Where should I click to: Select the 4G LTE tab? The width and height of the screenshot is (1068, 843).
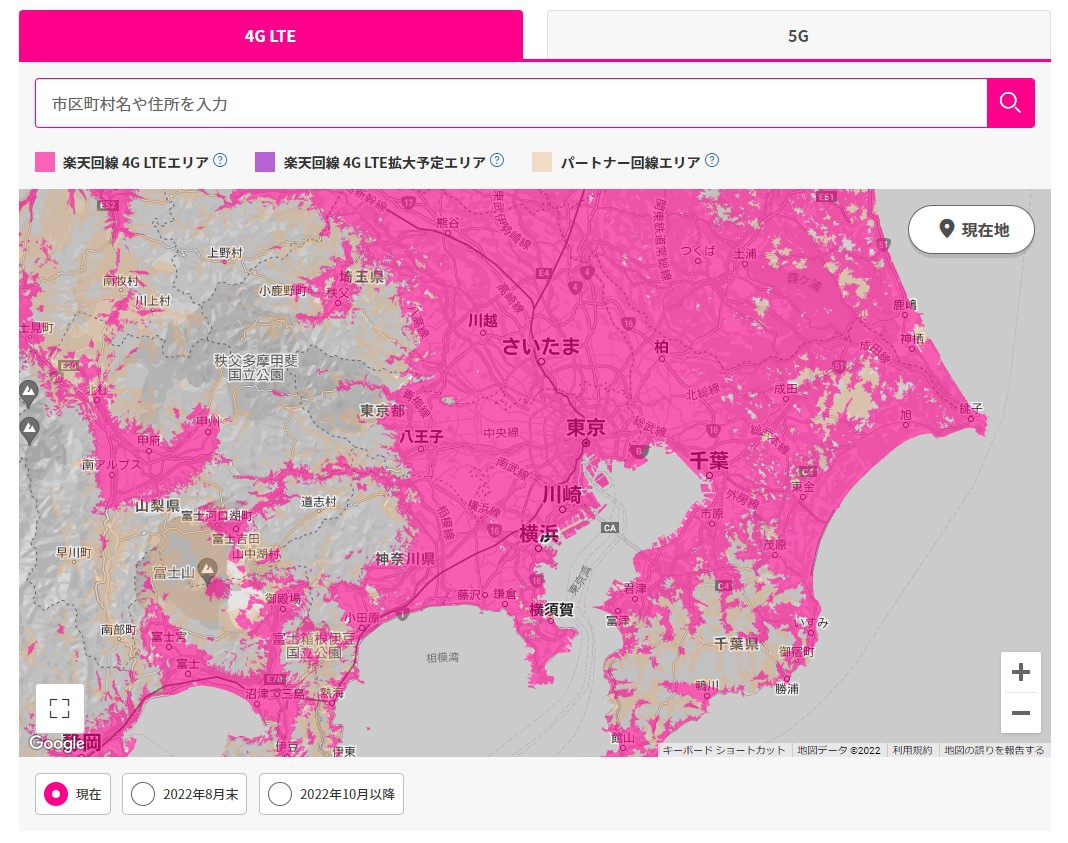(270, 35)
